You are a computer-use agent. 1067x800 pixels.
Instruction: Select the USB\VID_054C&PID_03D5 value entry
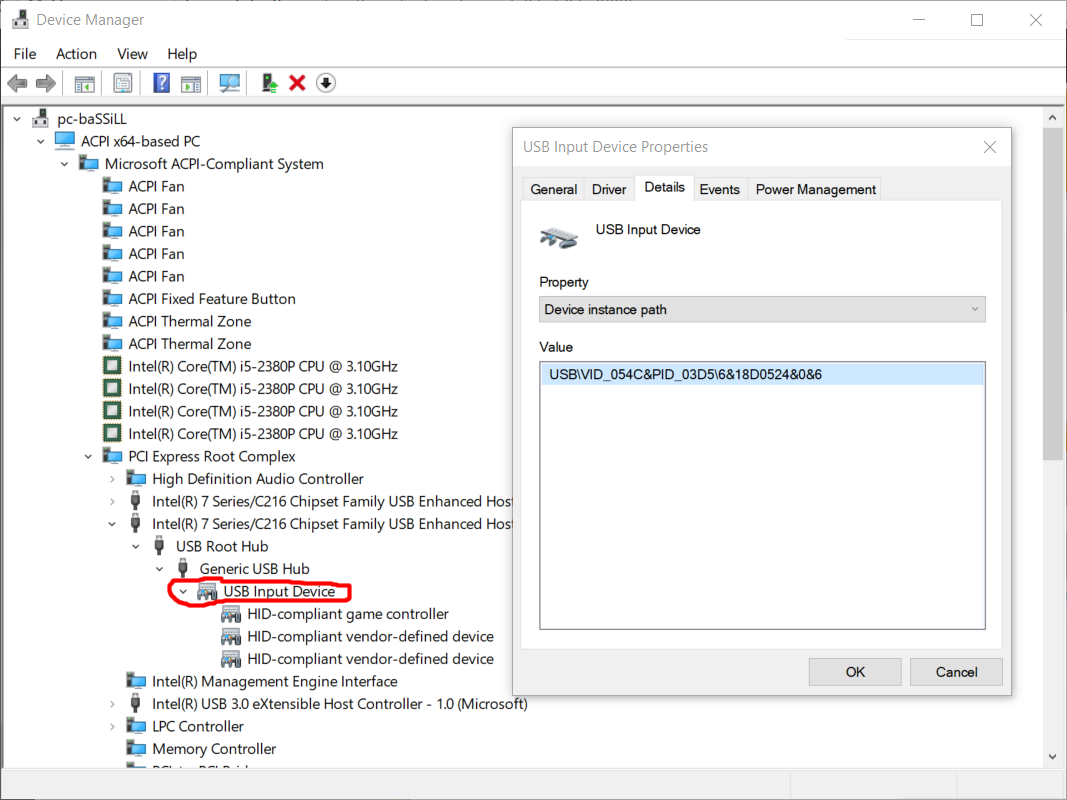click(761, 374)
